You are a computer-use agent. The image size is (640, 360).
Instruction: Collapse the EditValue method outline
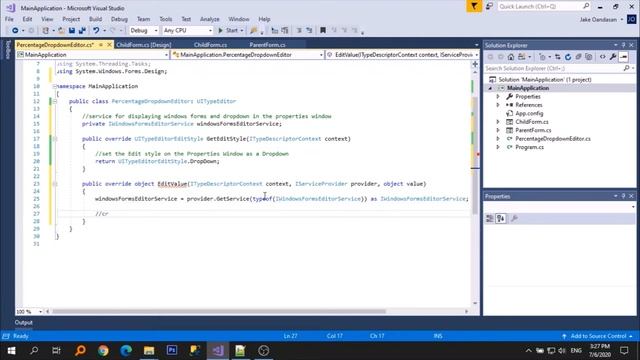[55, 184]
